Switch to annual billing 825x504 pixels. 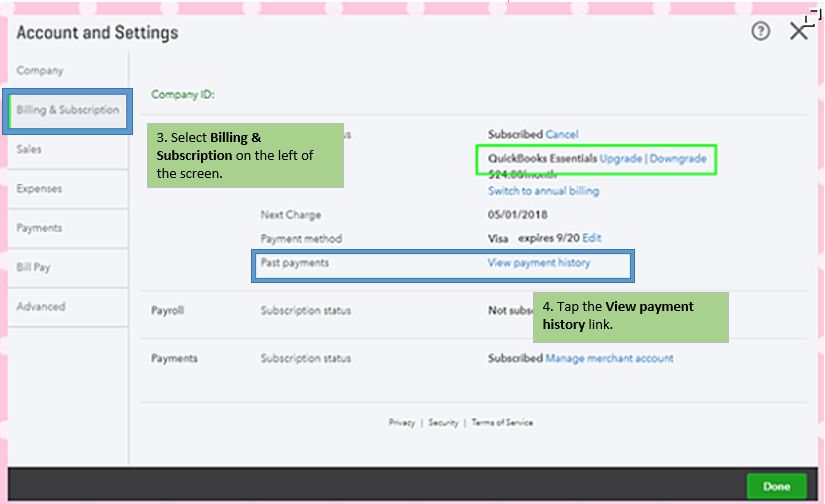543,191
